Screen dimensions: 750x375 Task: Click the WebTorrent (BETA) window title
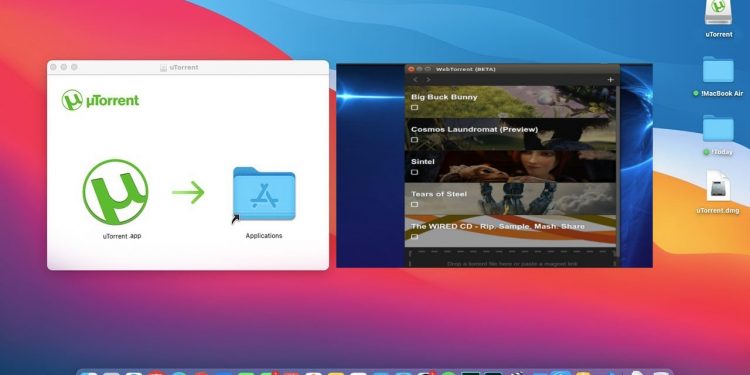[465, 69]
